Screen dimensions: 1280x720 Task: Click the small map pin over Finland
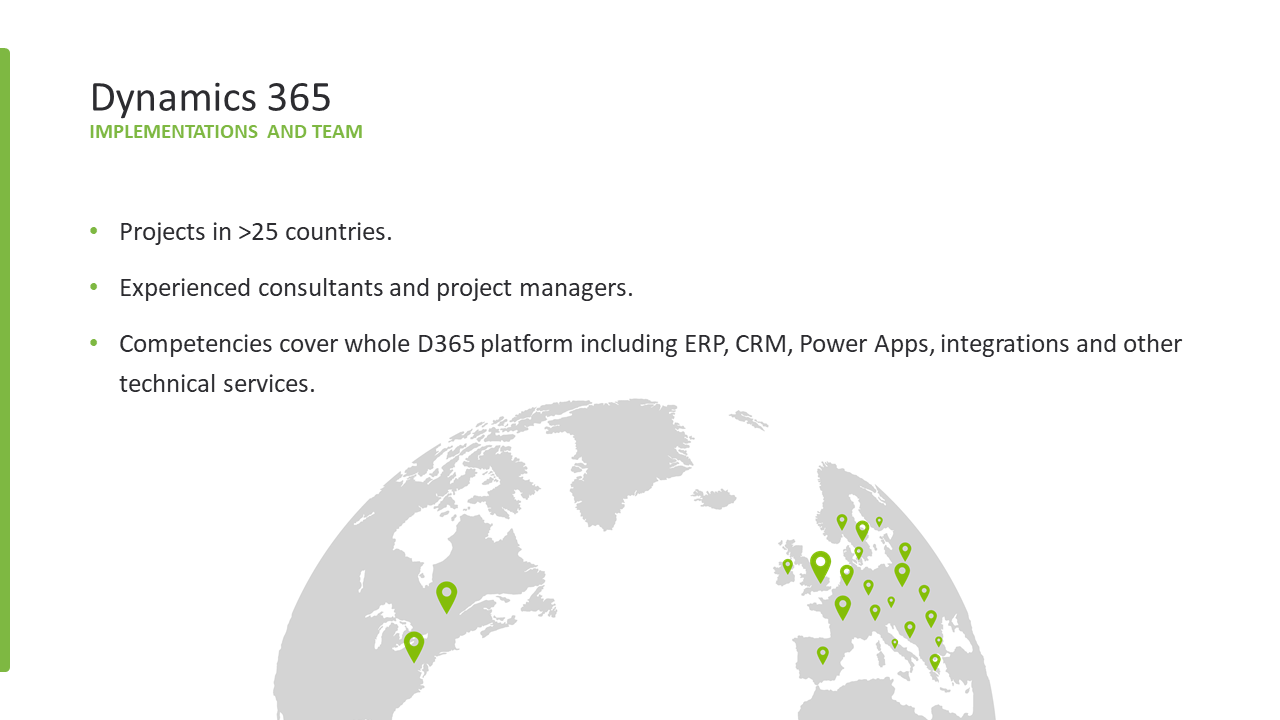(879, 521)
